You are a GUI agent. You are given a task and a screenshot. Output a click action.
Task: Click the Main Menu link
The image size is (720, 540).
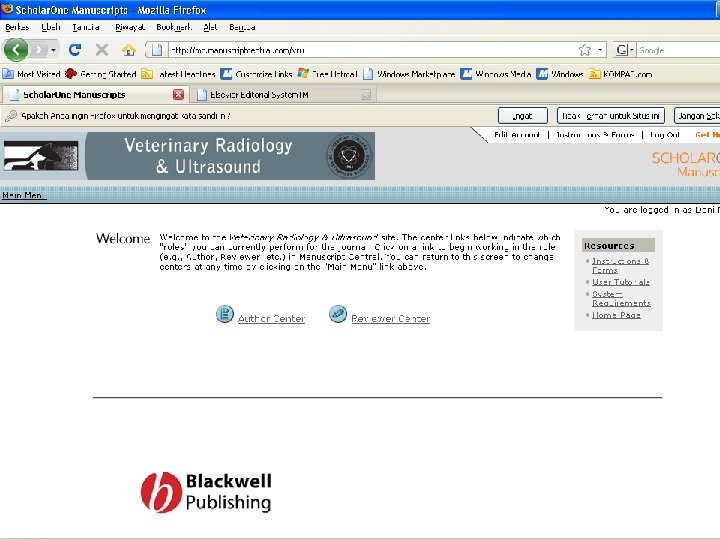pos(22,195)
